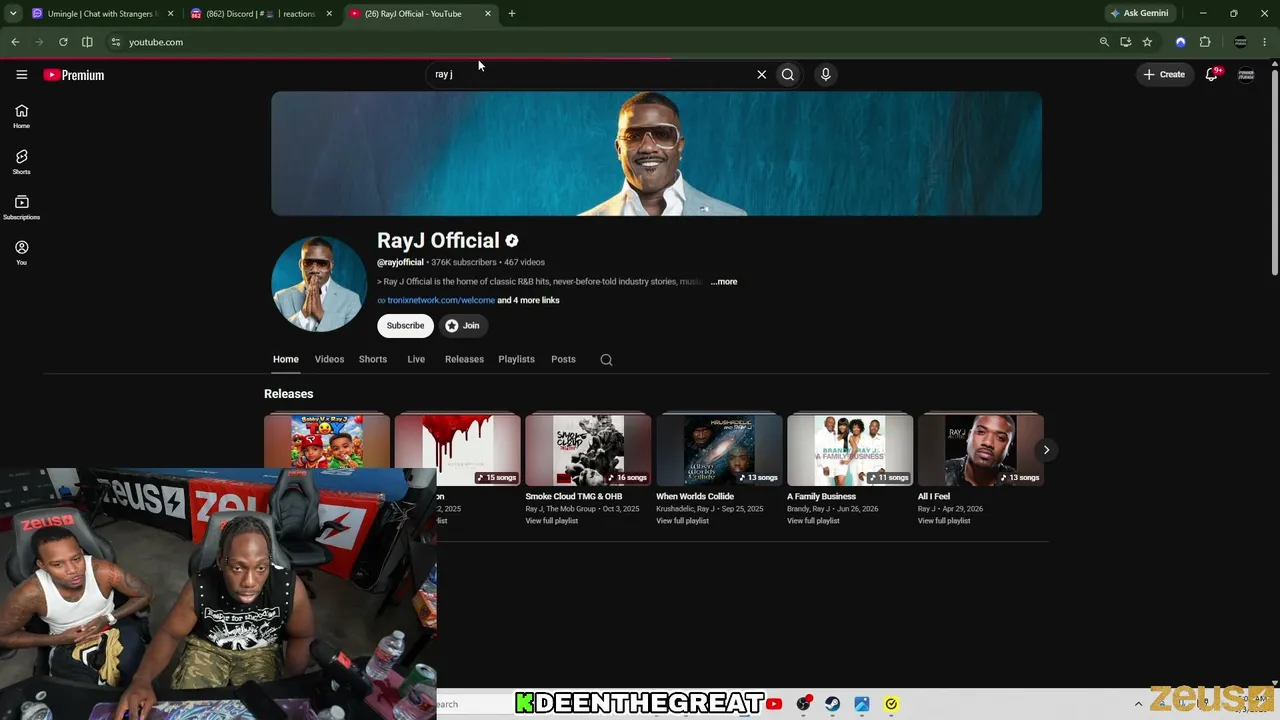Go to YouTube Premium home logo

74,75
